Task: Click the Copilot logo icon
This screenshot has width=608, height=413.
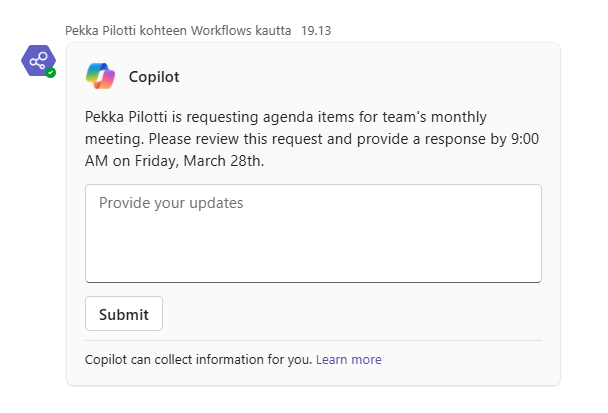Action: click(100, 76)
